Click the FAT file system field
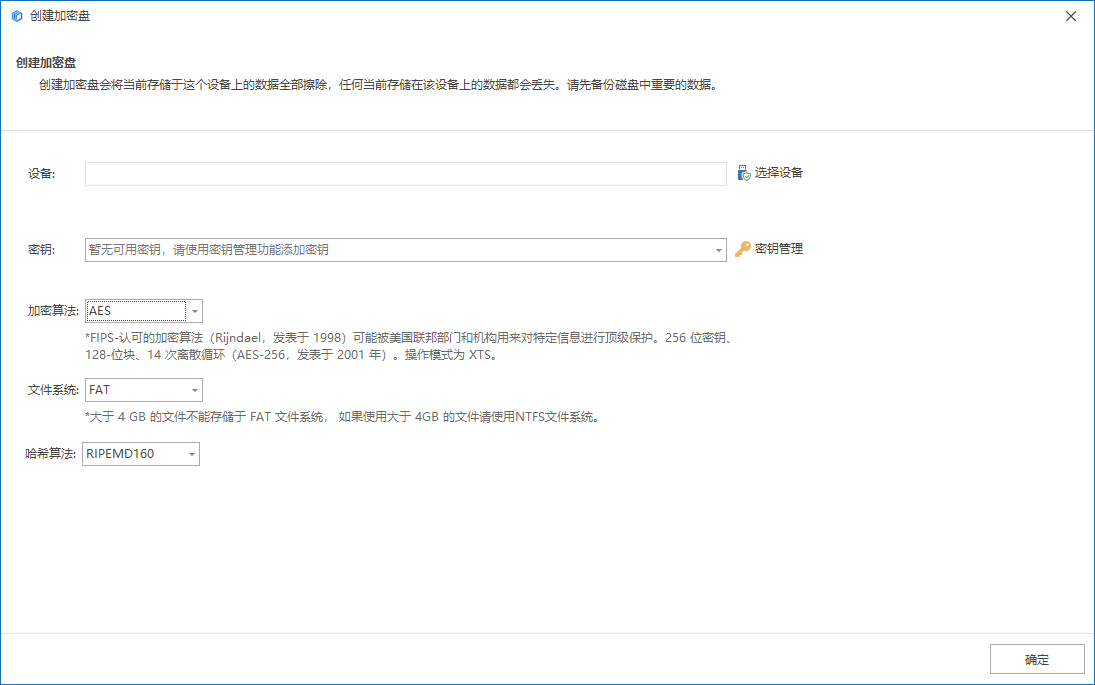 pos(136,390)
